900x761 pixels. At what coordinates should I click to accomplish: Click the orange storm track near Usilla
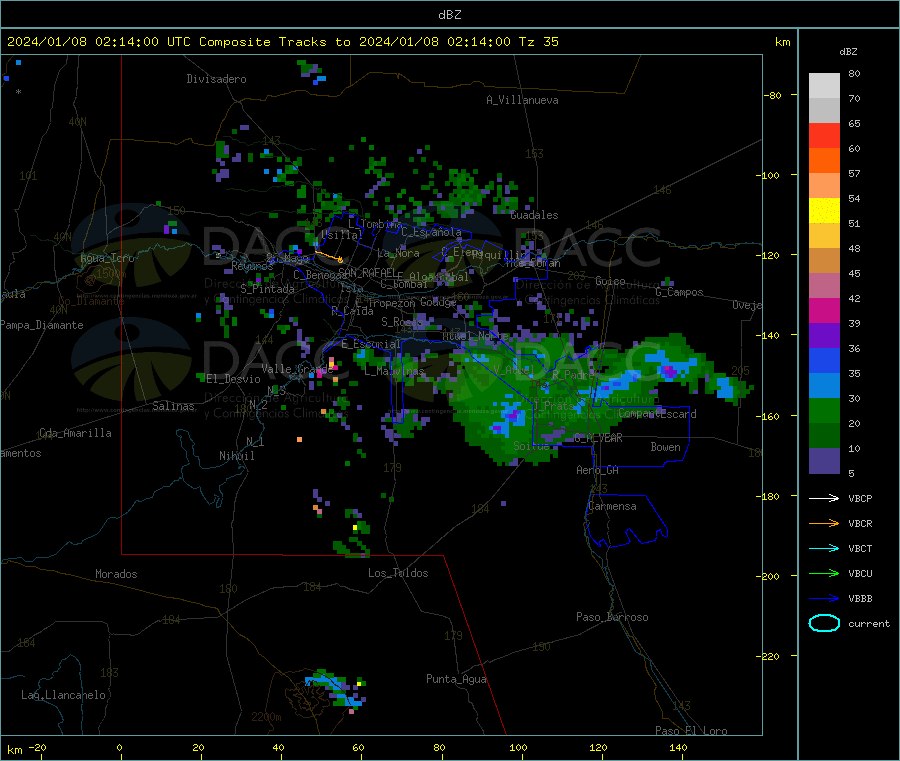click(328, 256)
